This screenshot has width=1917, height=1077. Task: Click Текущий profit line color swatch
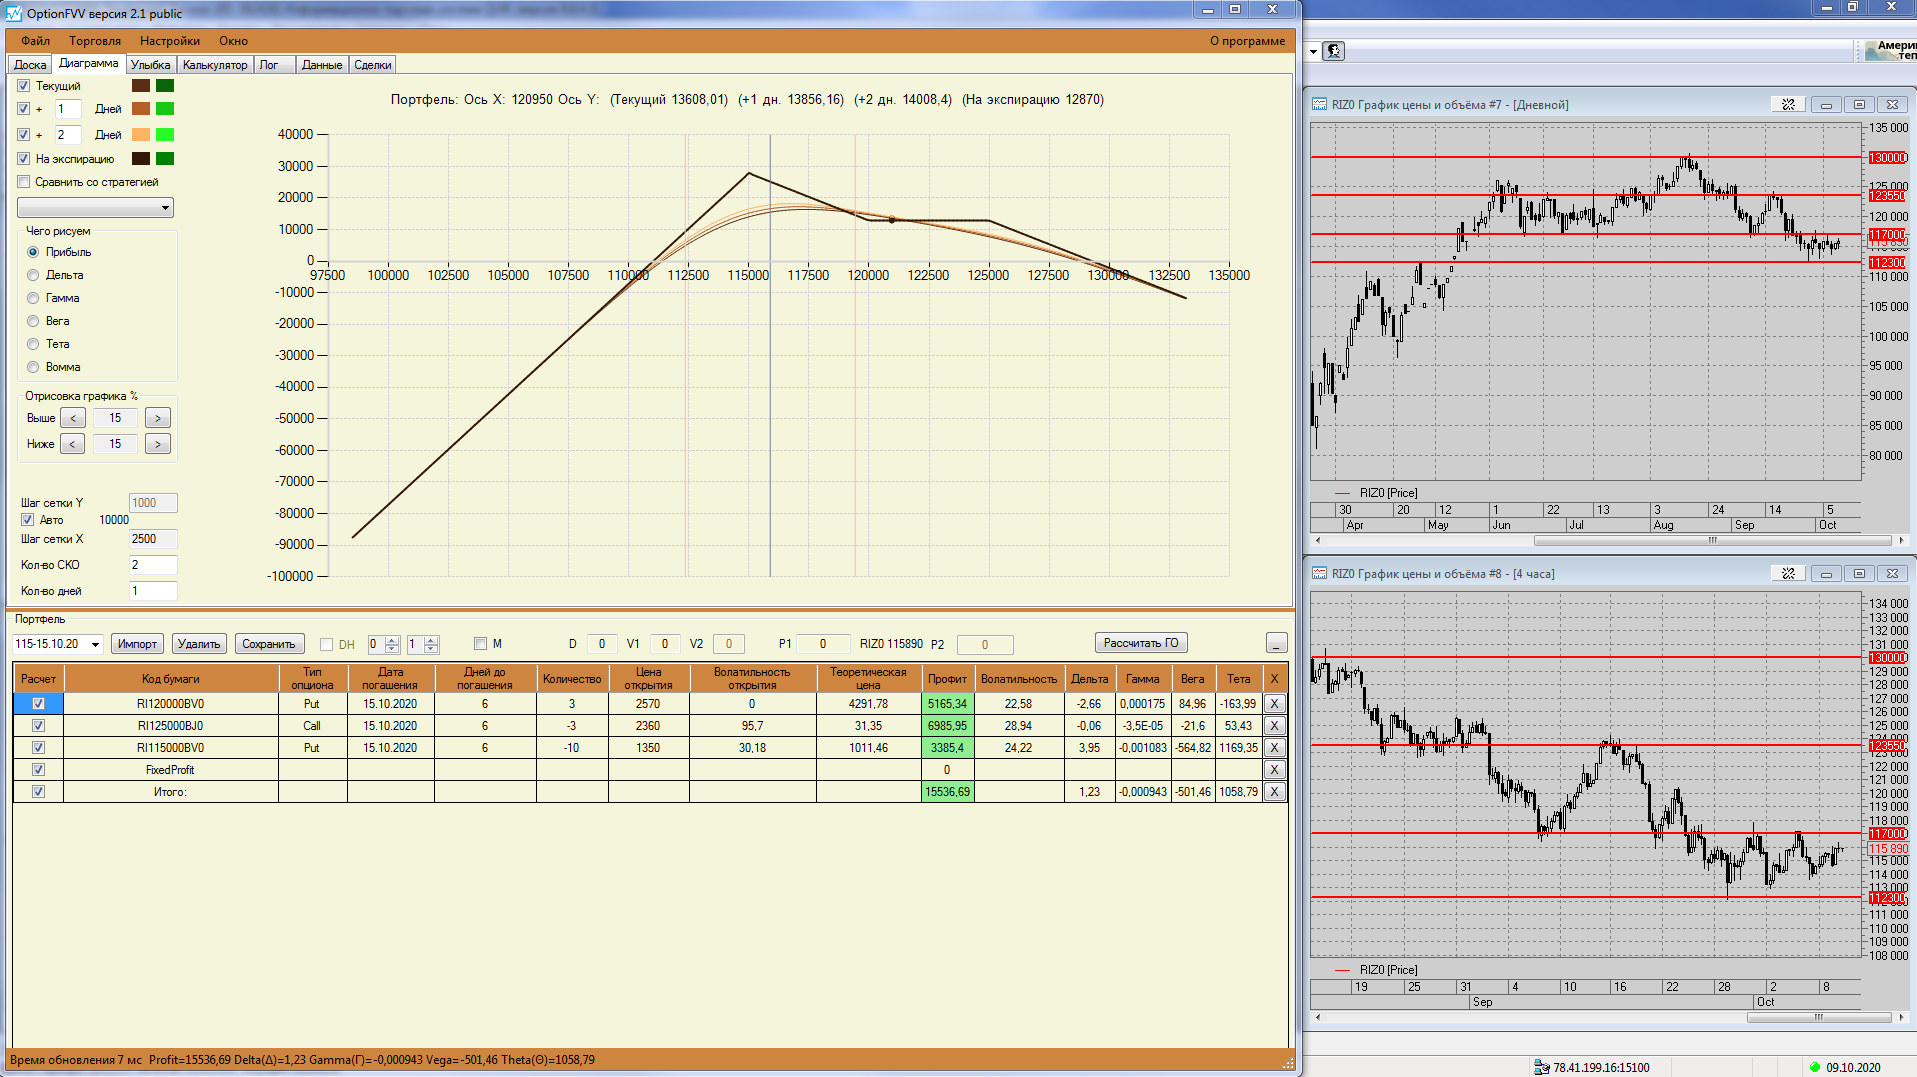(141, 86)
